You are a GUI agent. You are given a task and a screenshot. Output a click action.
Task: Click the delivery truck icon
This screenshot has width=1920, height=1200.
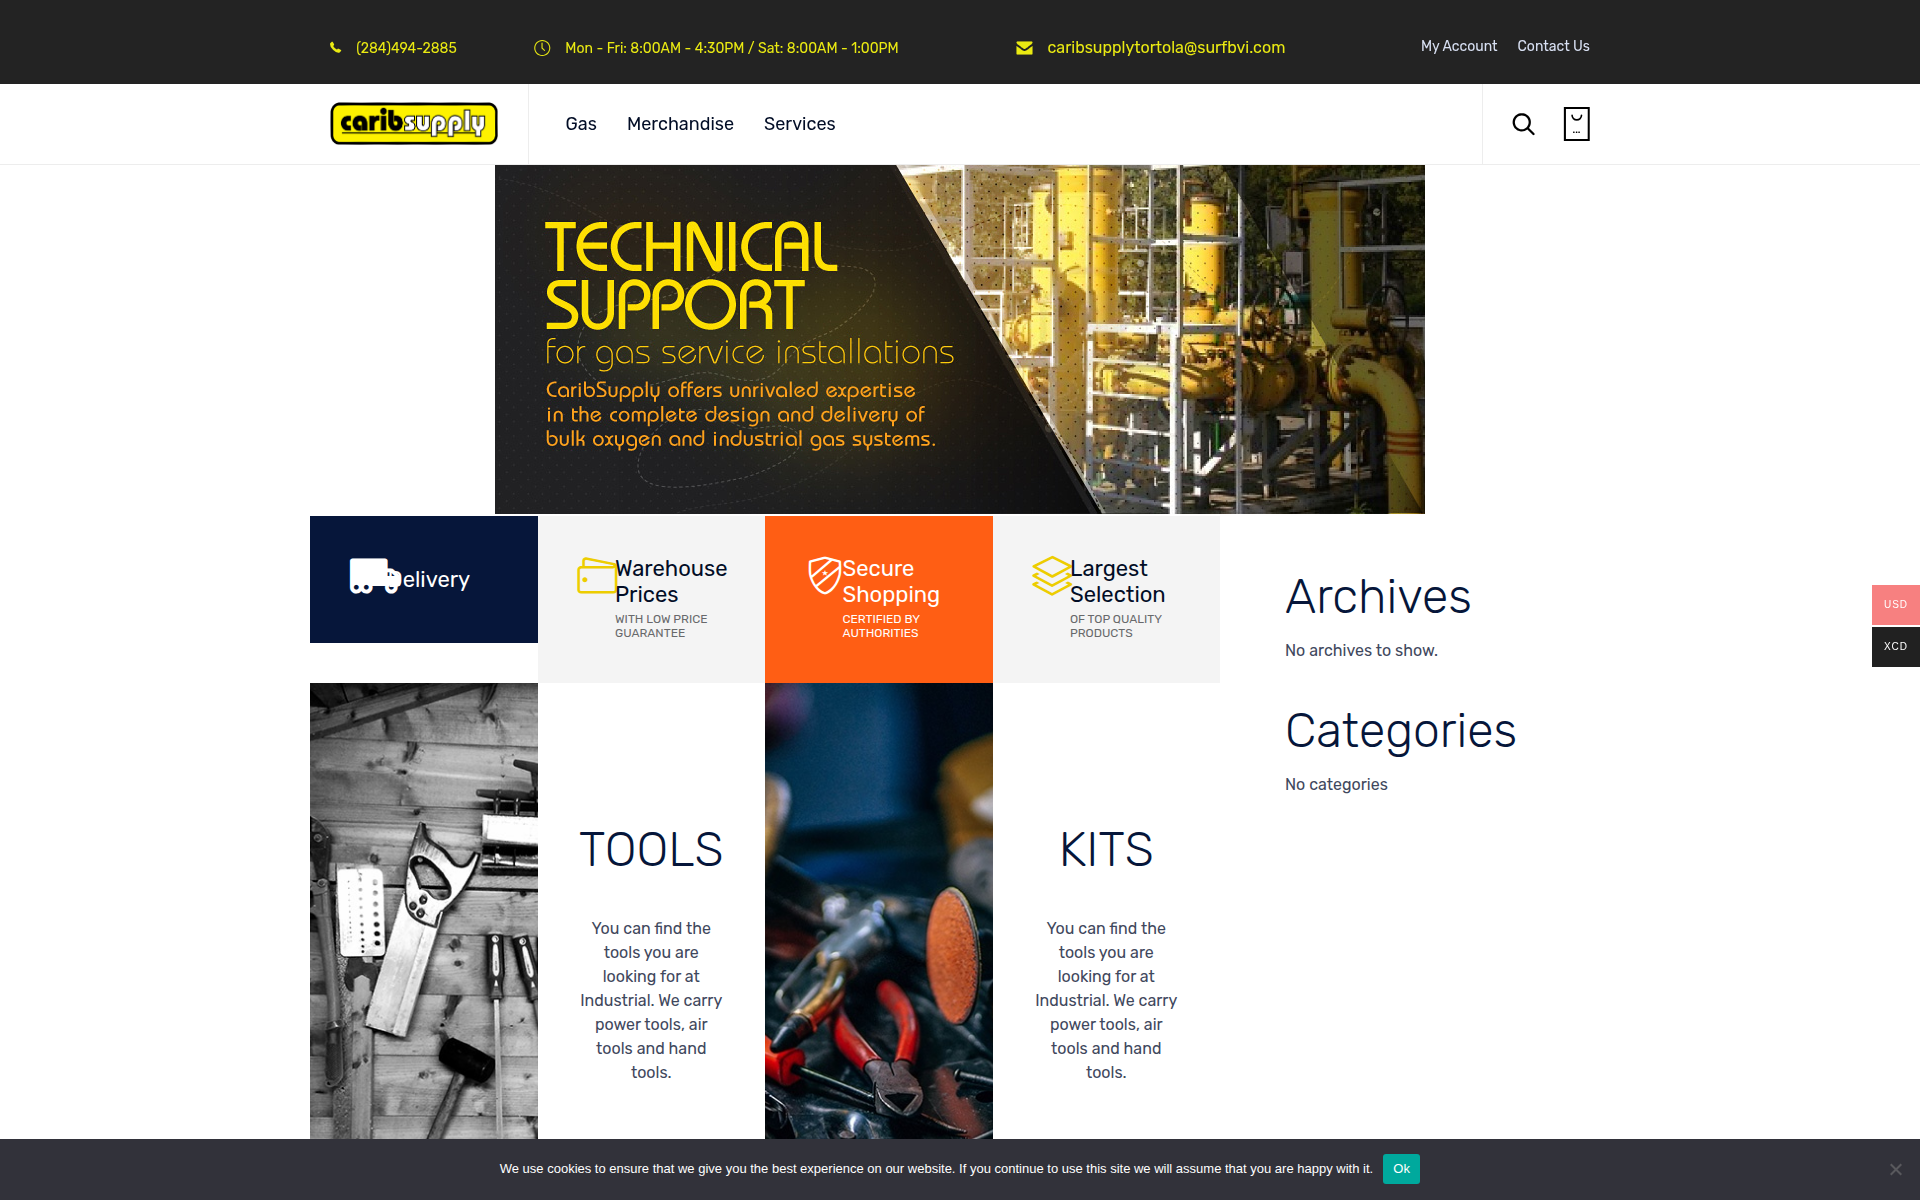pyautogui.click(x=374, y=576)
